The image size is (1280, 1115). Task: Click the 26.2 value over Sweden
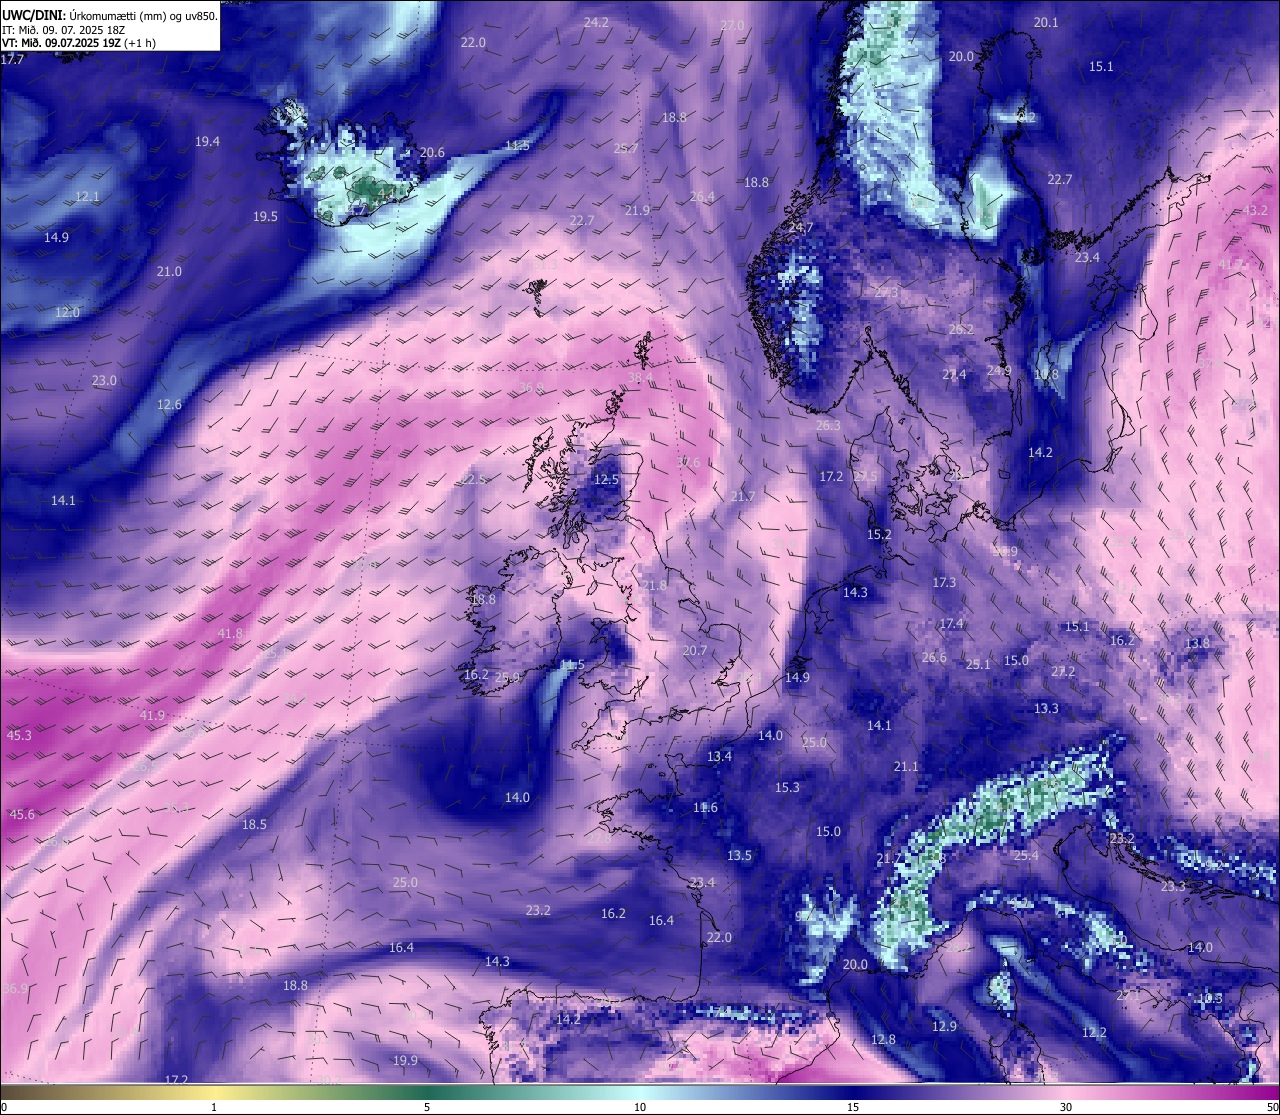(x=961, y=330)
